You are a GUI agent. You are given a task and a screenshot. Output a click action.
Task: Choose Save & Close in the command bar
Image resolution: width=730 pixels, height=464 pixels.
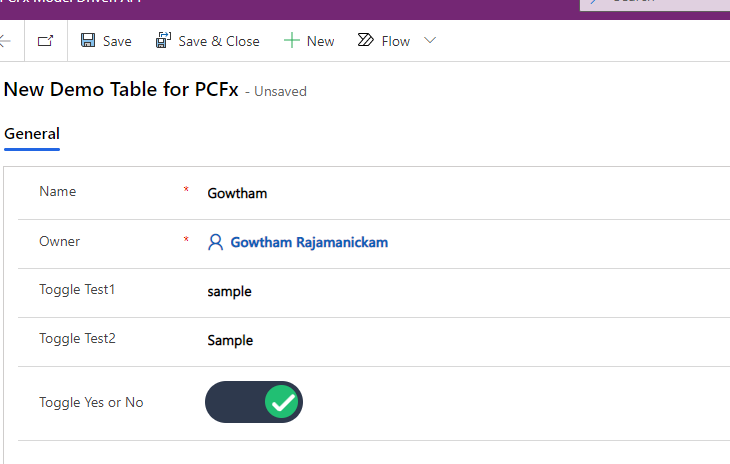point(218,41)
